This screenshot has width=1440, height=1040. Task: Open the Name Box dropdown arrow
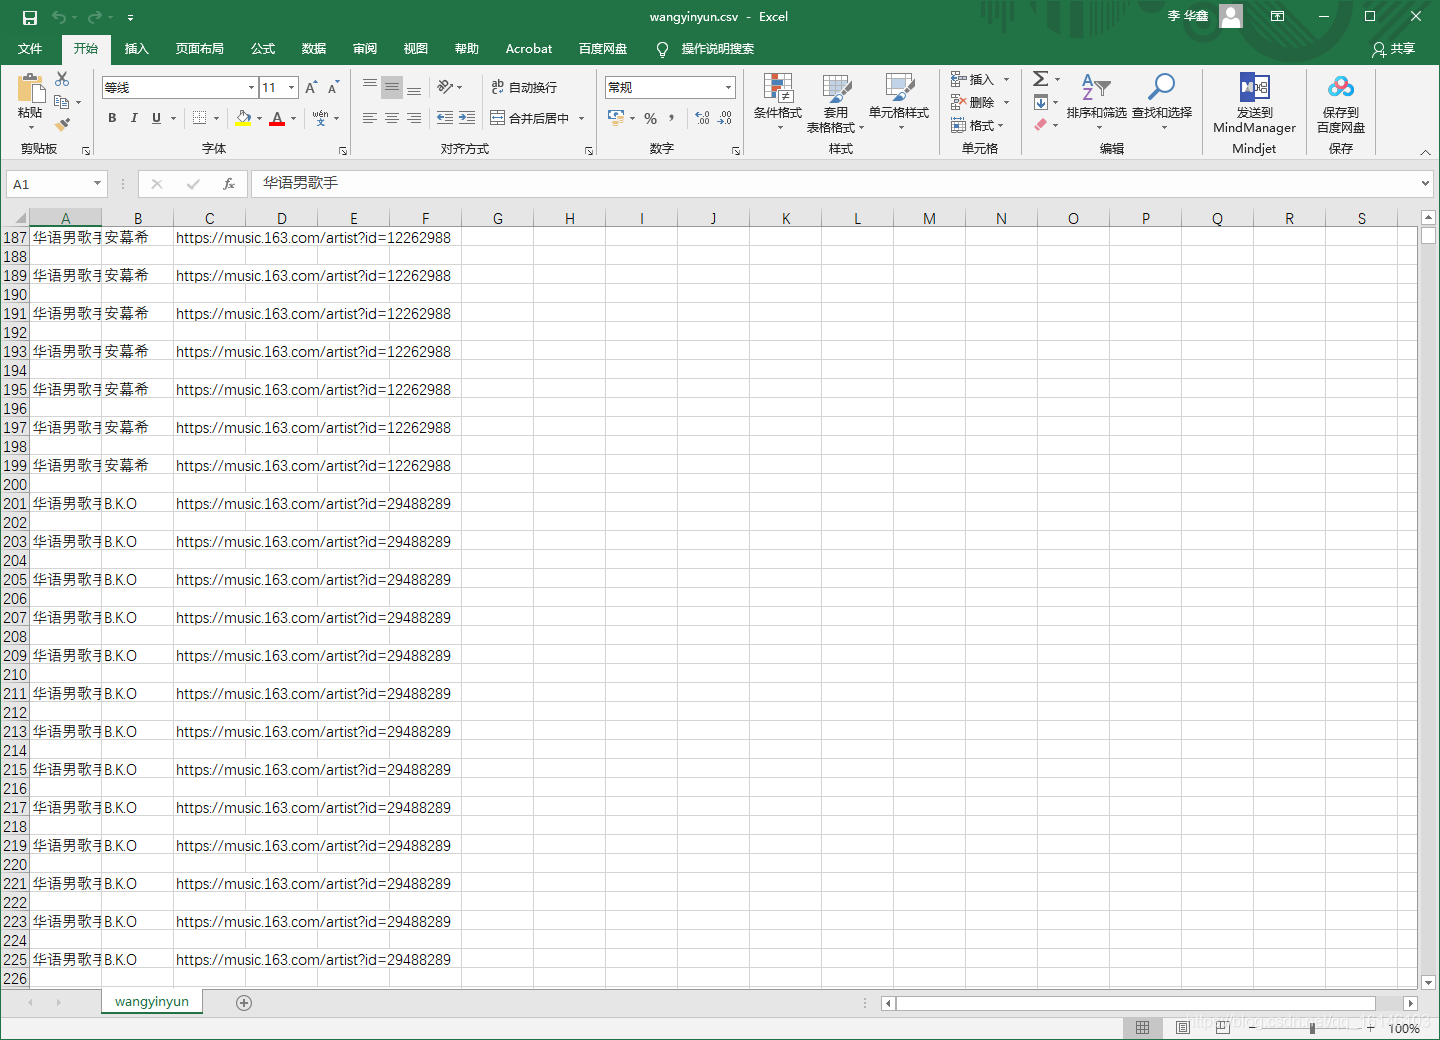[x=97, y=184]
